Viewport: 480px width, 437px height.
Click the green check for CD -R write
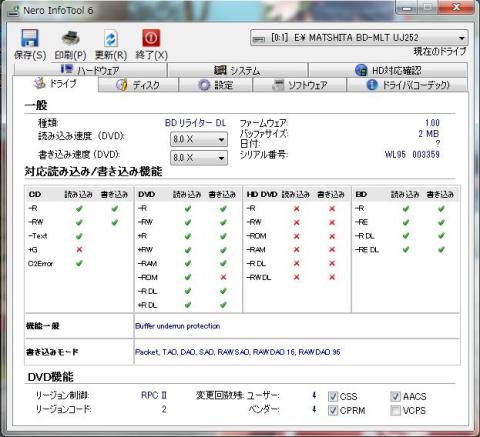coord(115,209)
